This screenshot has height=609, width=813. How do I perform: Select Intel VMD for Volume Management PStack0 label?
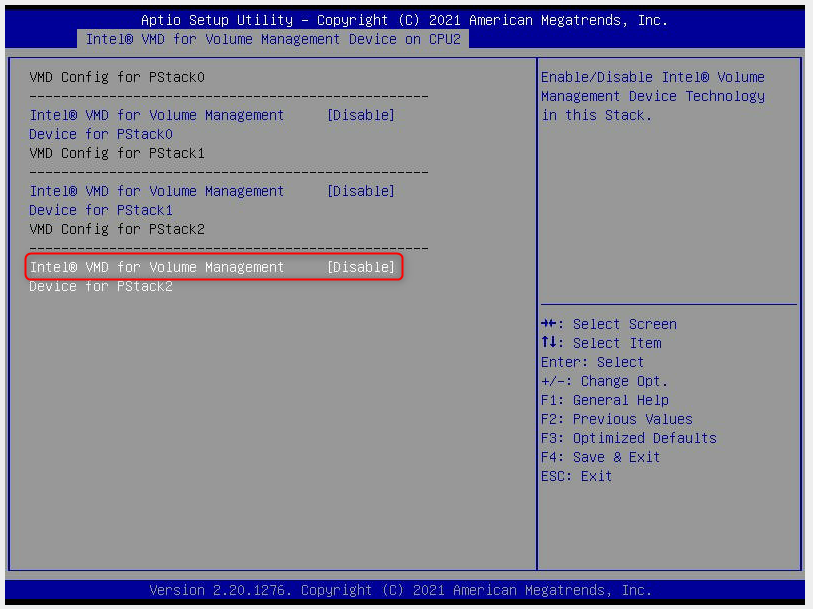157,115
